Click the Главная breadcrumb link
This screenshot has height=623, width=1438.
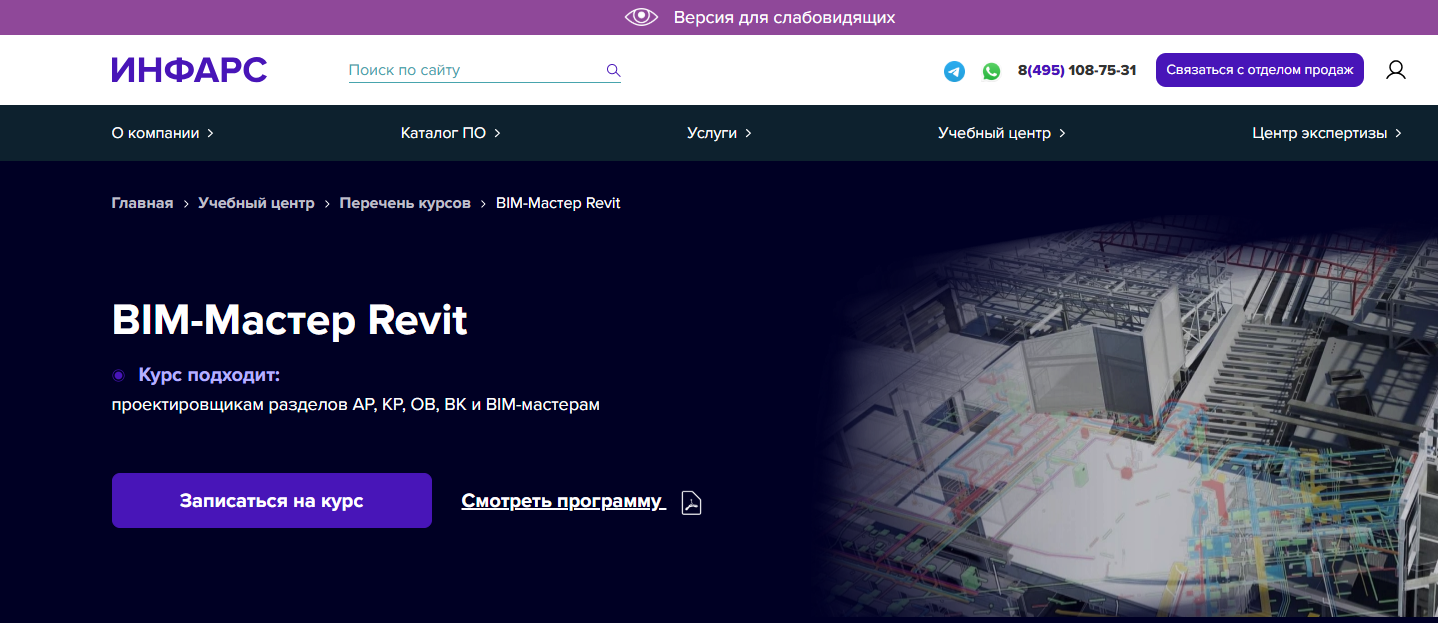142,203
